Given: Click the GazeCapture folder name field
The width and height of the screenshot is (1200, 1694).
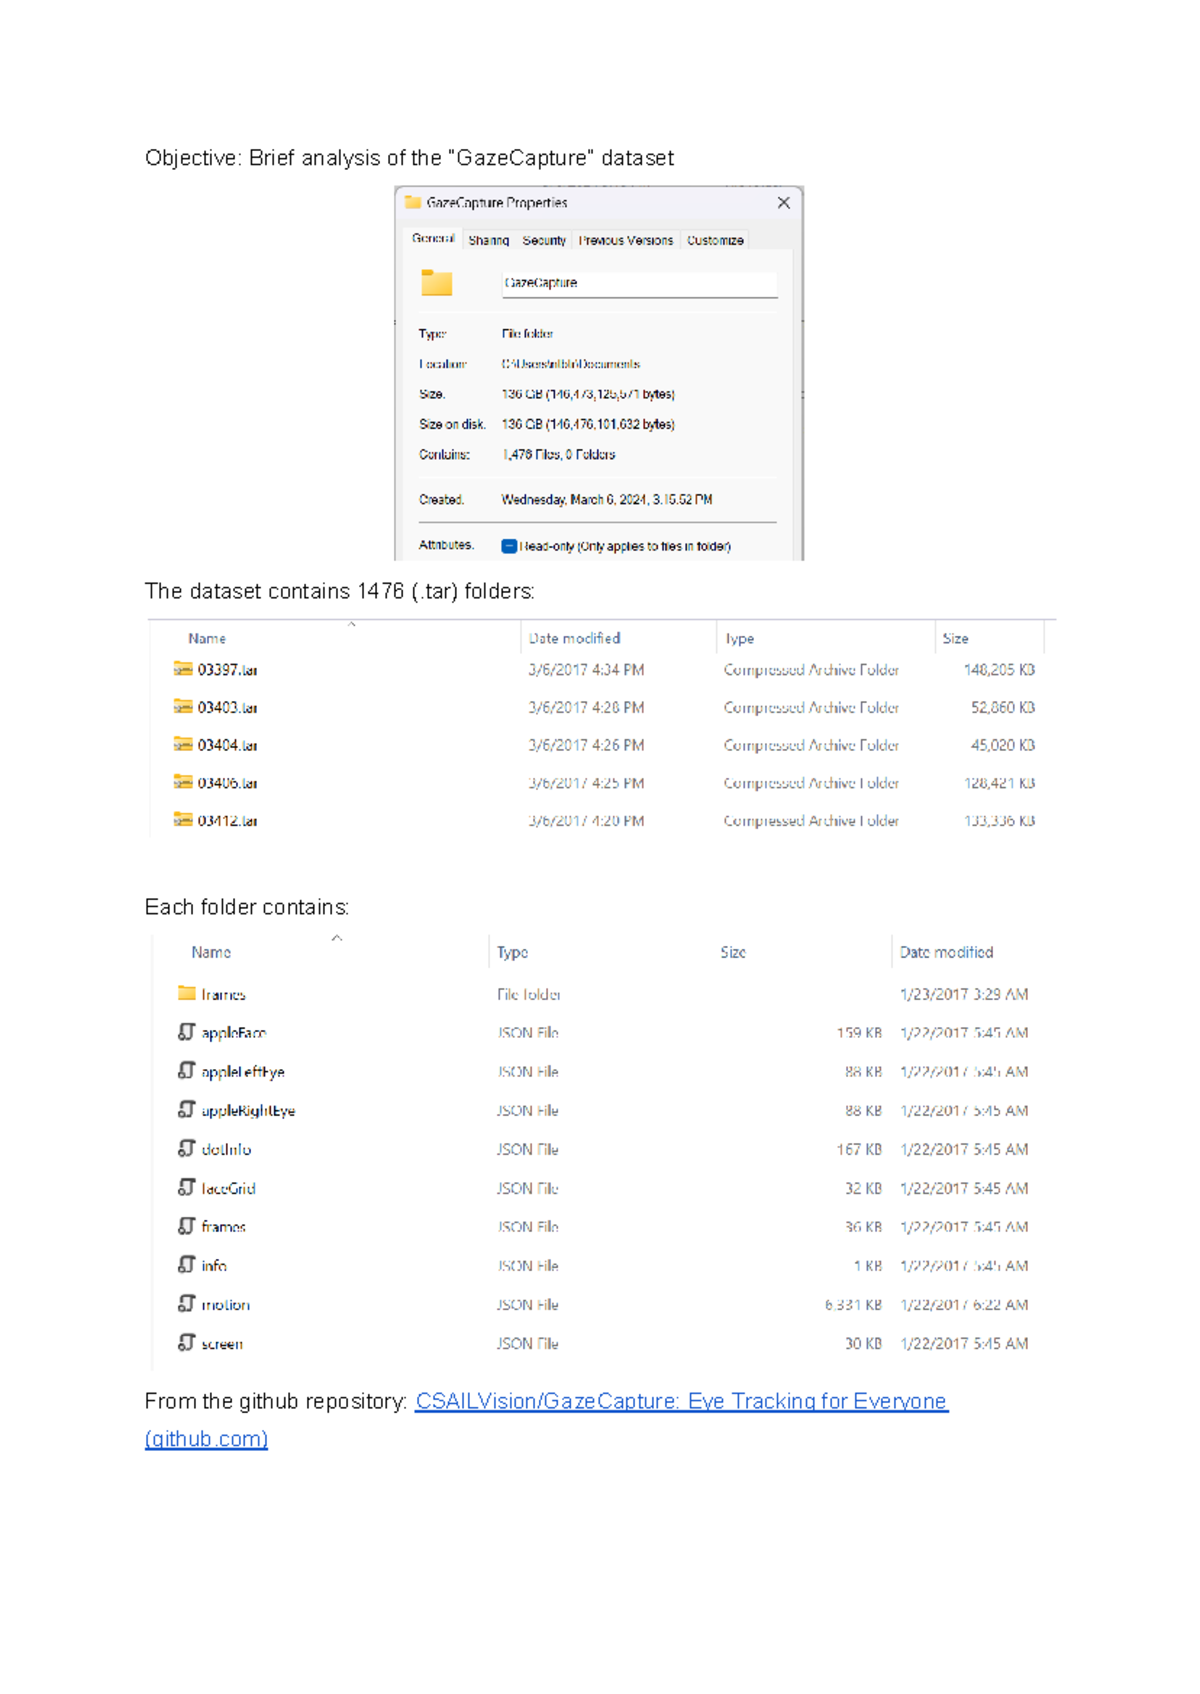Looking at the screenshot, I should tap(639, 283).
